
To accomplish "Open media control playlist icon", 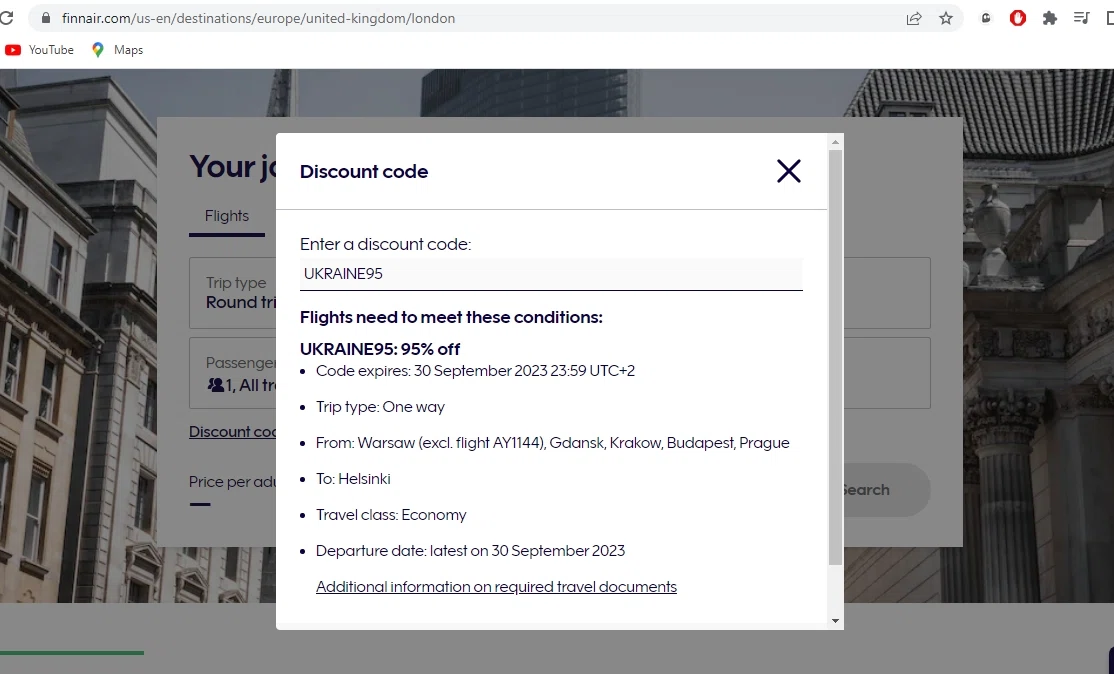I will point(1081,18).
